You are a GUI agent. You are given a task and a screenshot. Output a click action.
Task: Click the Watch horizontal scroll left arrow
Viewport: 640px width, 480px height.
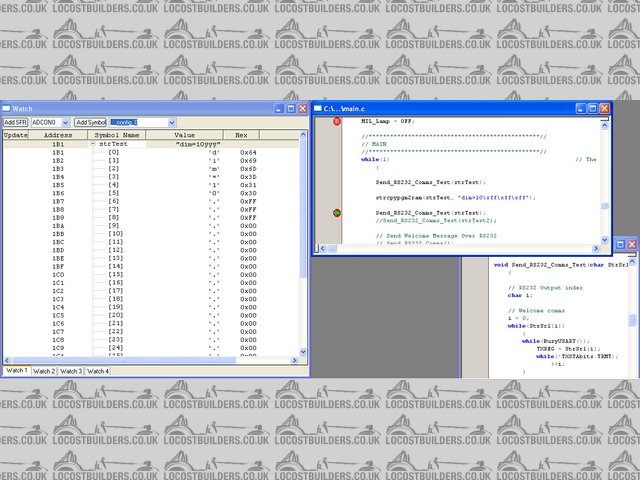[x=7, y=360]
